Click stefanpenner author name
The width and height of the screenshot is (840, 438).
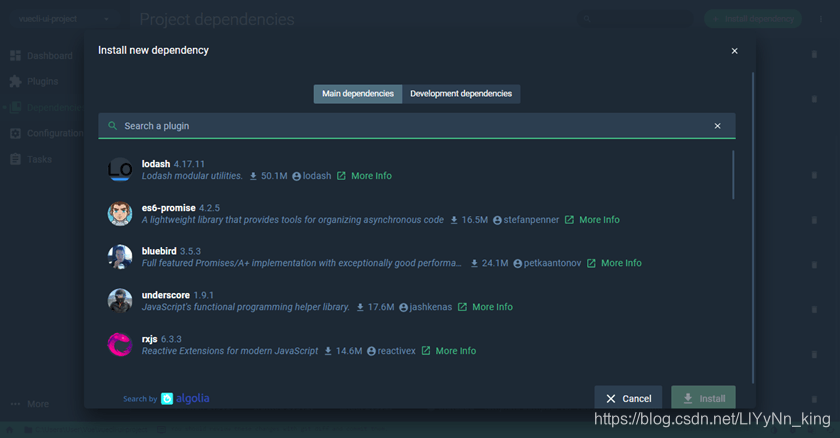pyautogui.click(x=531, y=220)
